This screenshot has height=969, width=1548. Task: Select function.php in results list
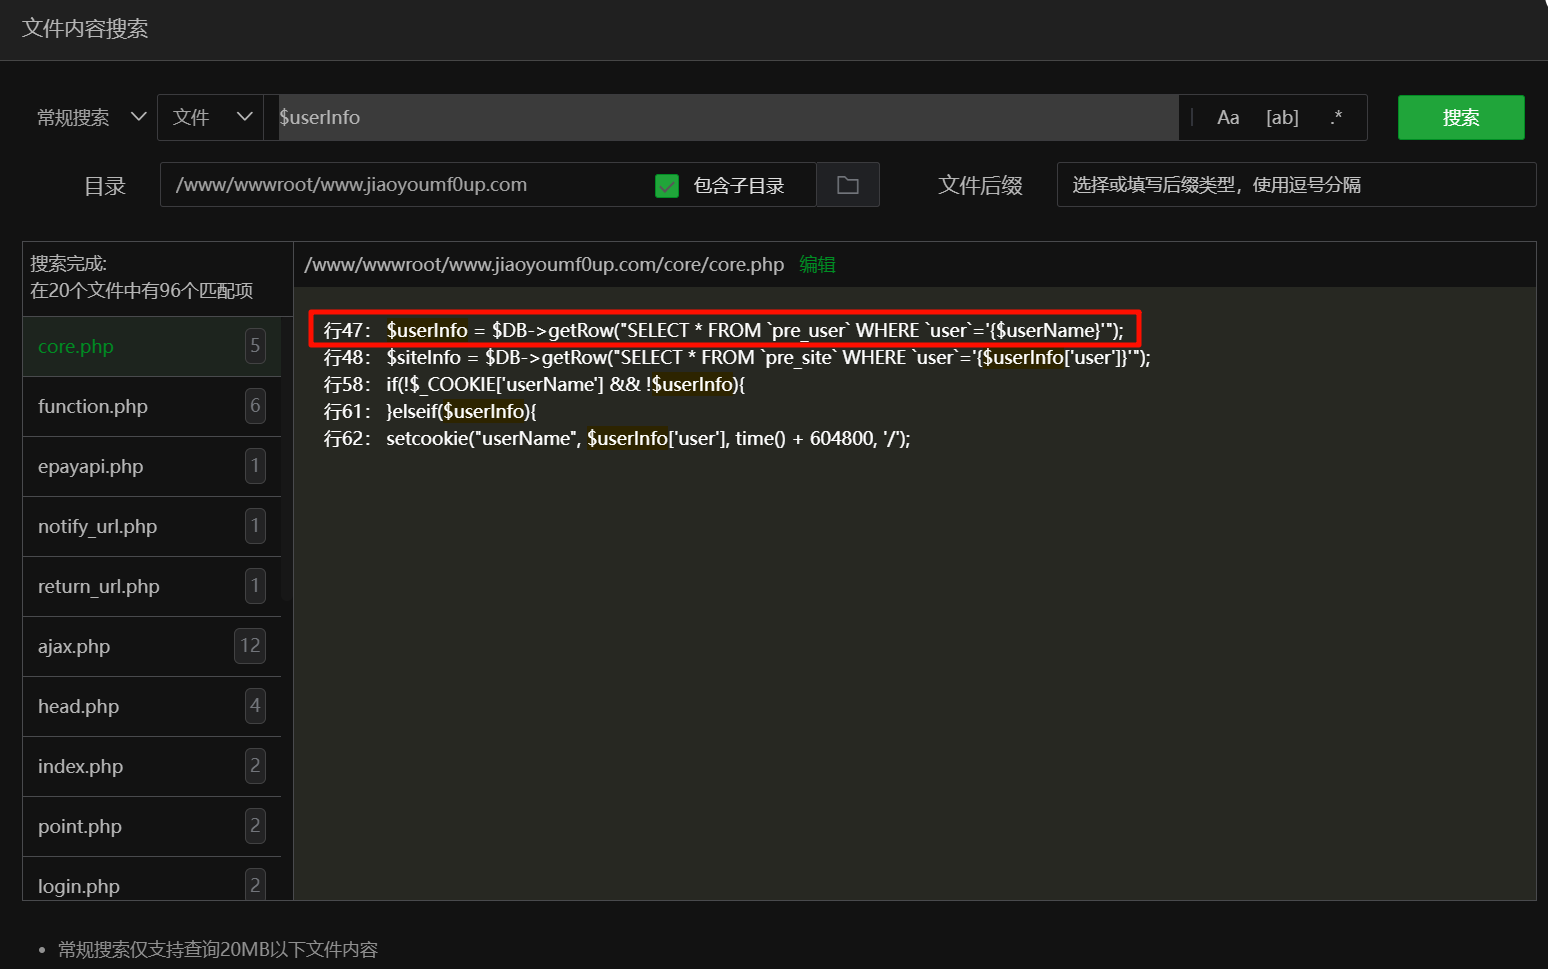(93, 407)
